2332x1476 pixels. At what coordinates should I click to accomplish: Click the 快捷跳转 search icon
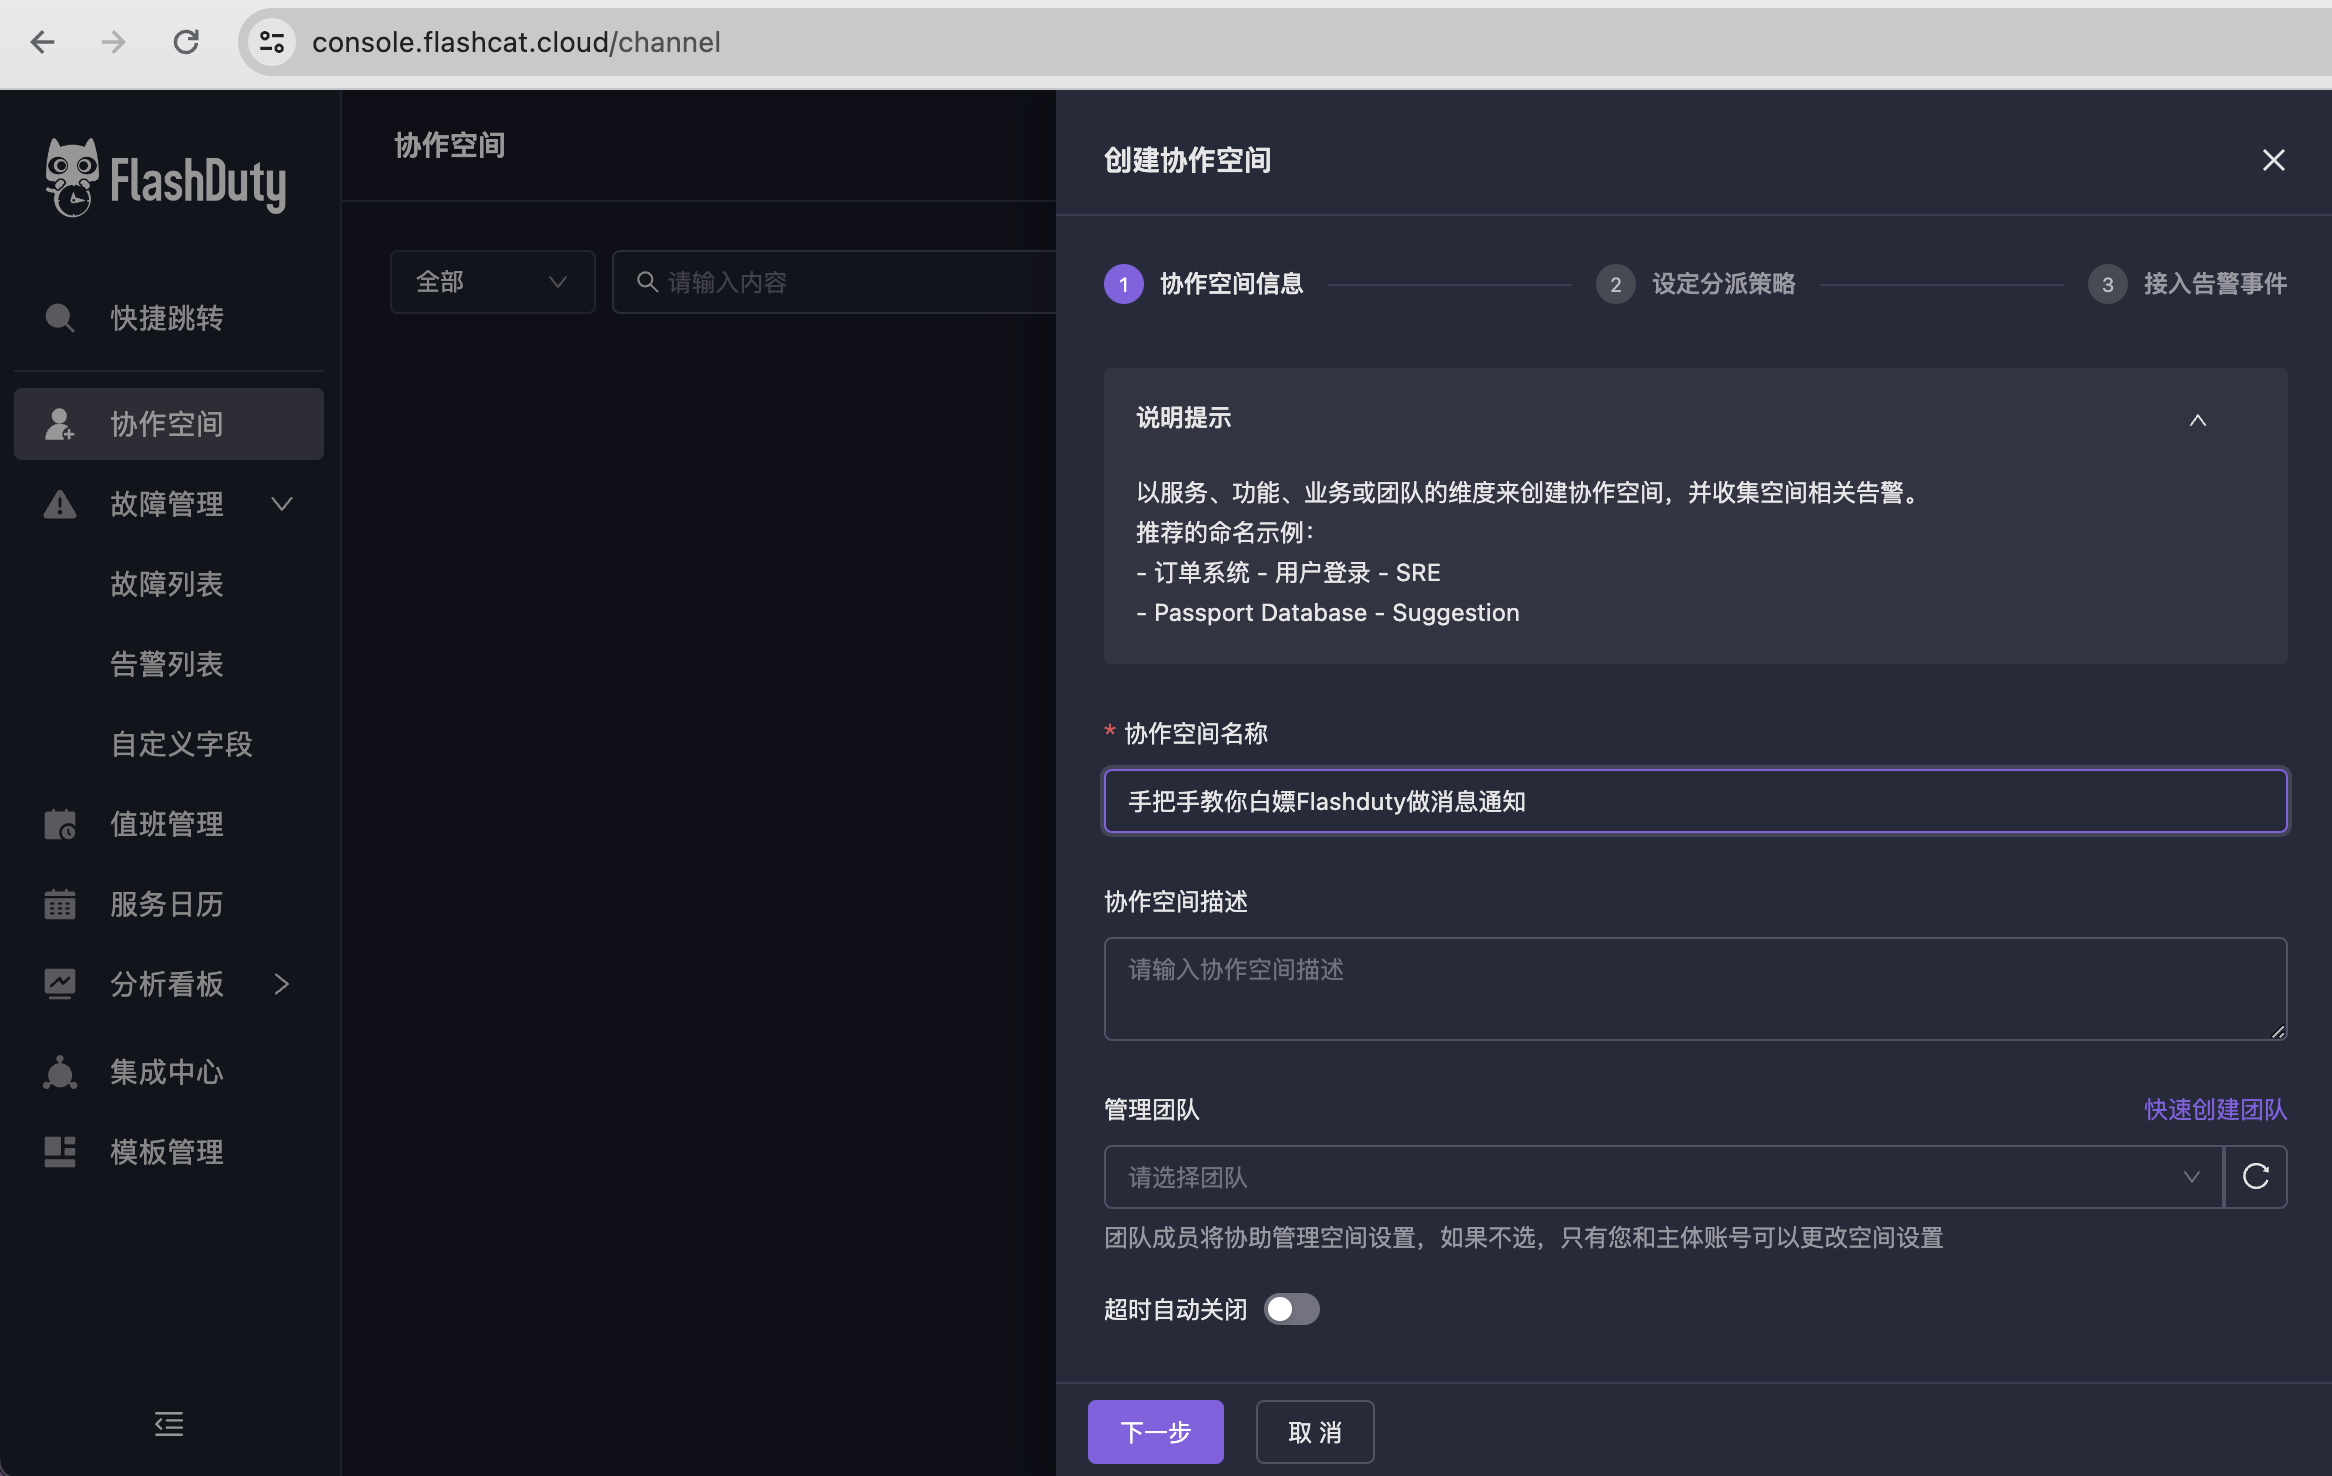[60, 318]
